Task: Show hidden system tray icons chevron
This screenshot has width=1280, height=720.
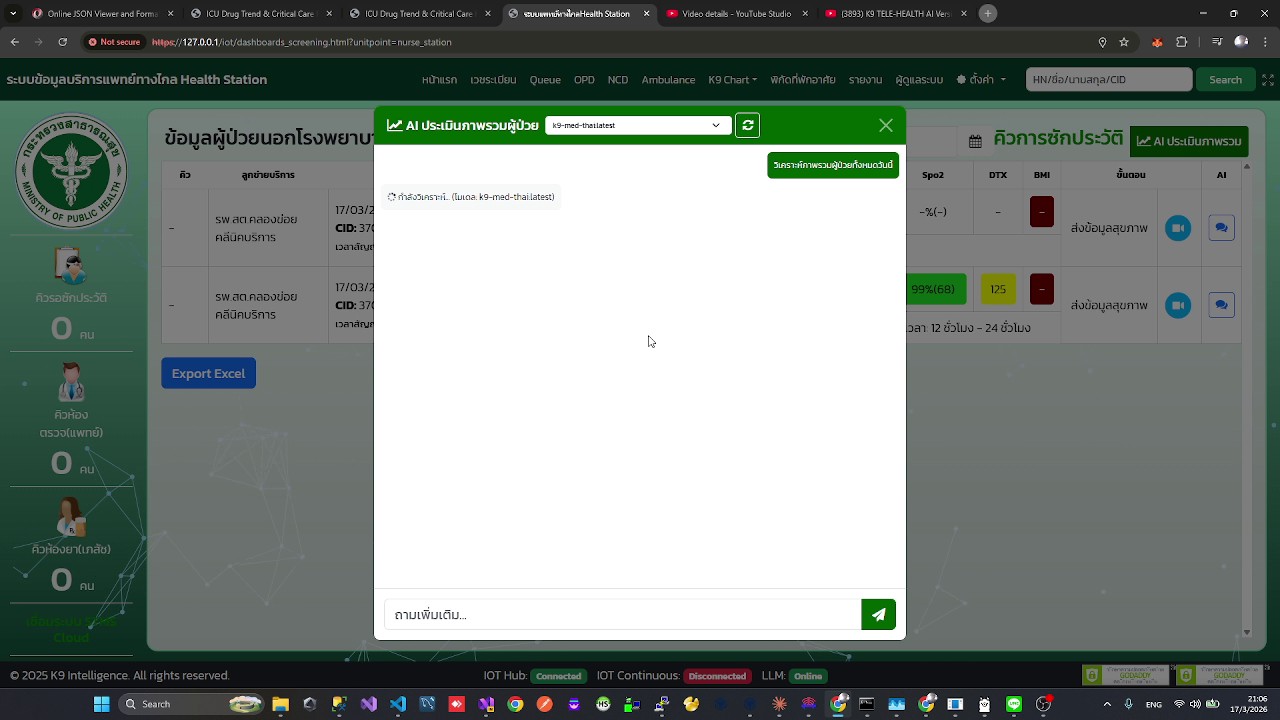Action: (x=1107, y=704)
